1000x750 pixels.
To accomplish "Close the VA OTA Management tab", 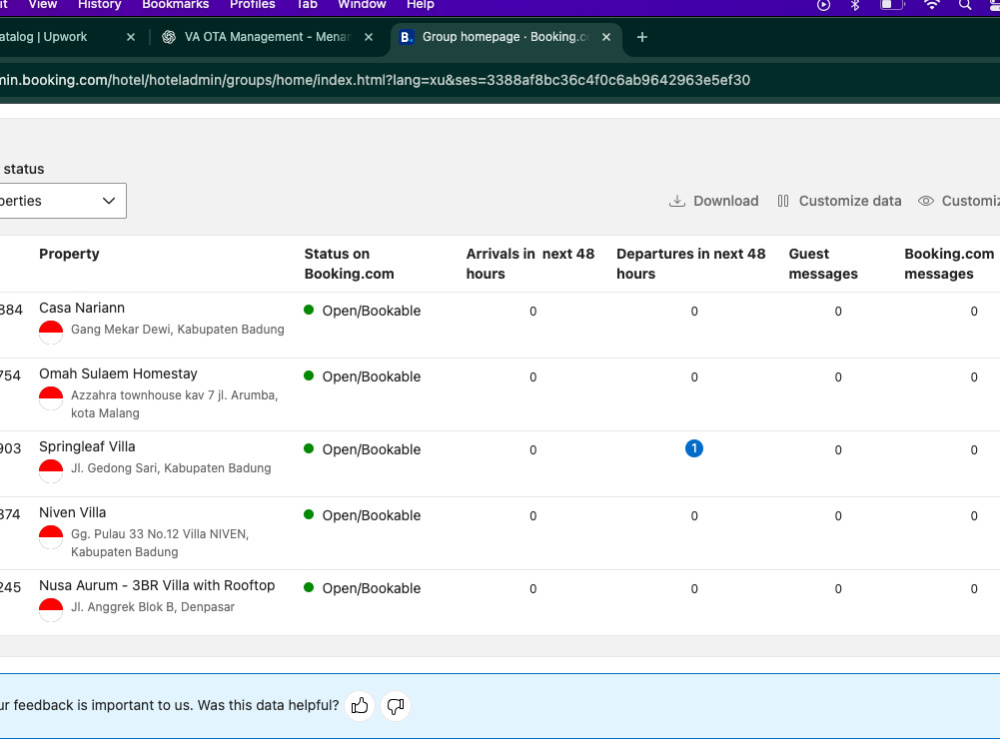I will click(x=369, y=37).
